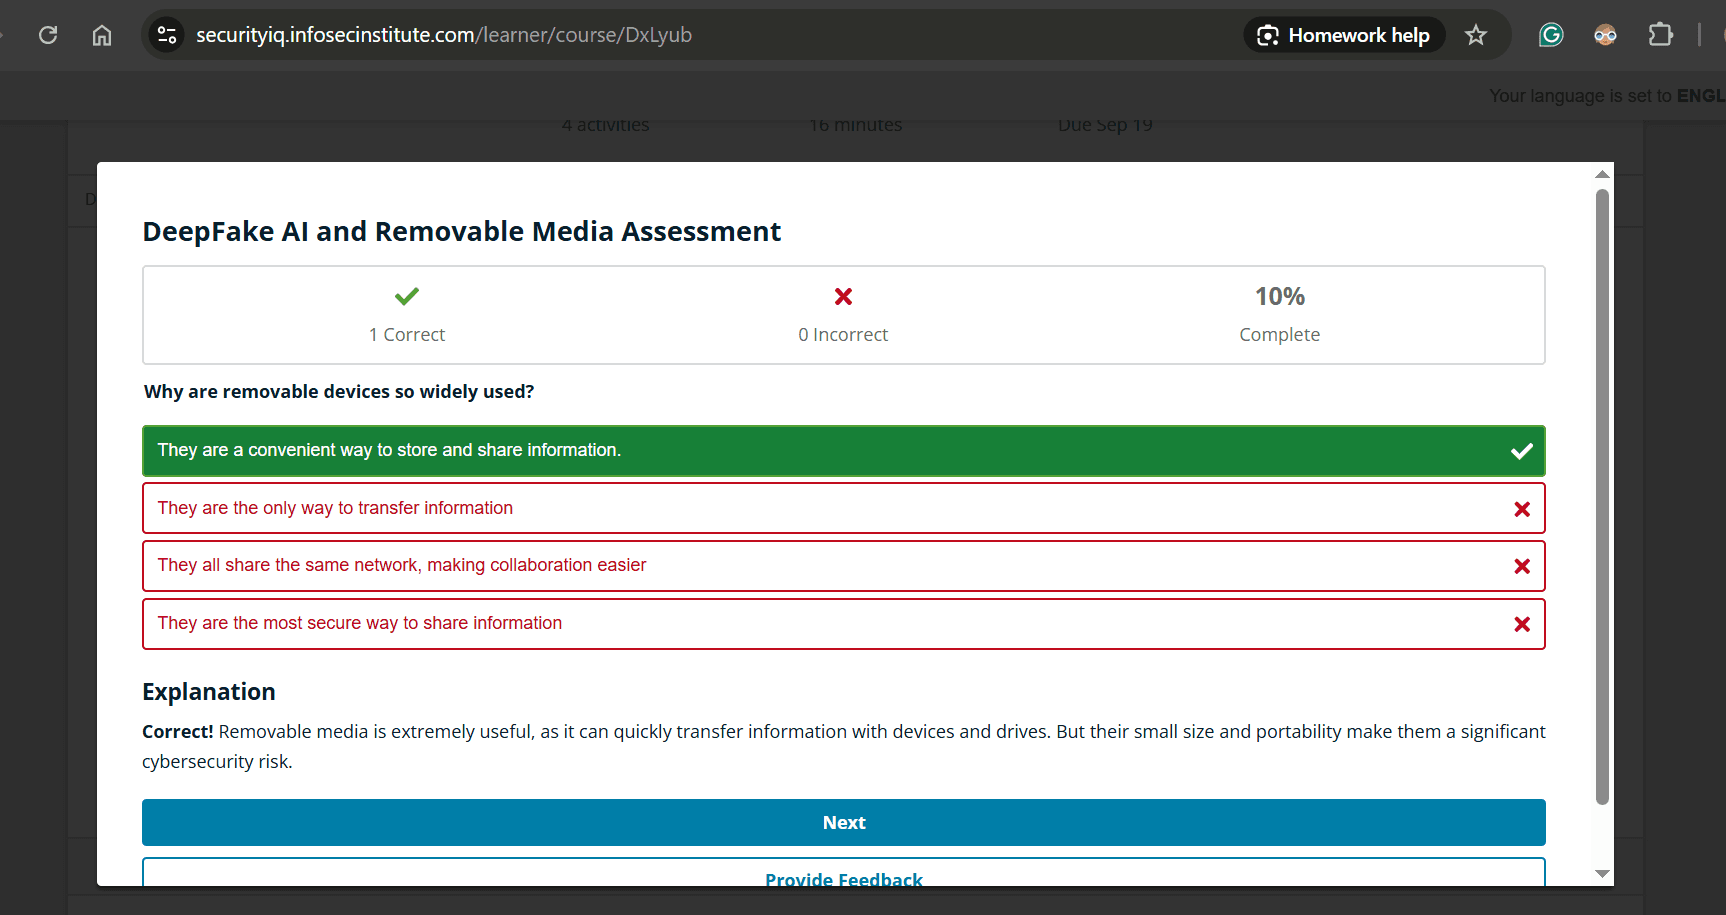Open the Grammarly extension icon
The width and height of the screenshot is (1726, 915).
(1550, 35)
